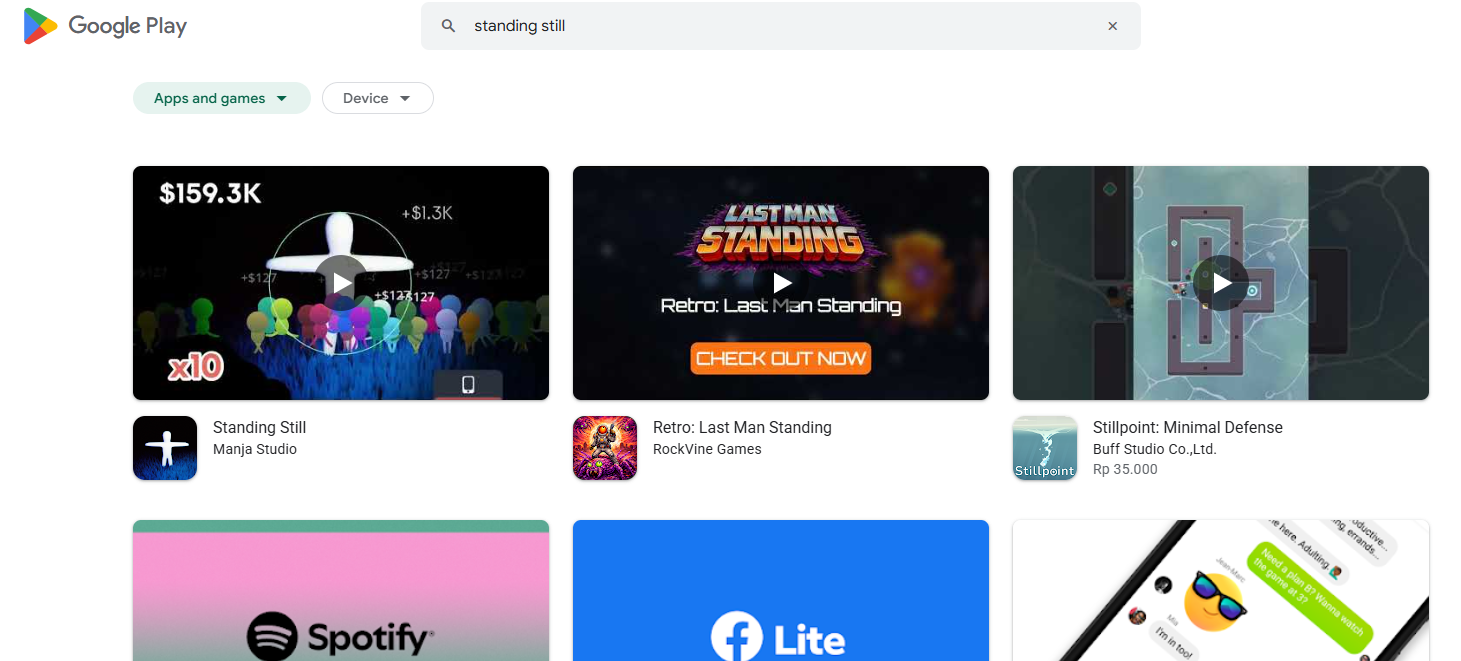Click the 'Rp 35.000' price text
The height and width of the screenshot is (661, 1461).
coord(1125,469)
